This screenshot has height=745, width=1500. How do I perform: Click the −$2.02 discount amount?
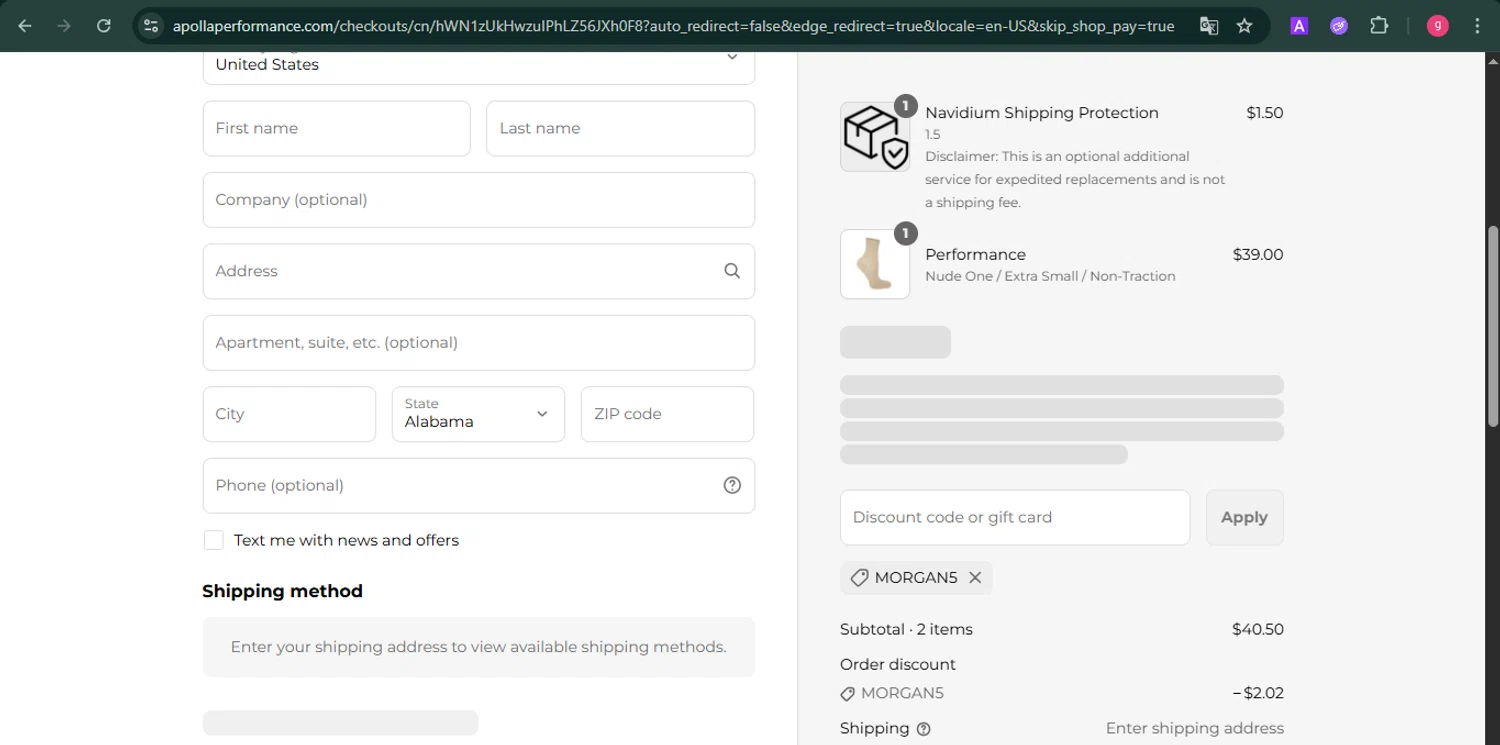1258,693
